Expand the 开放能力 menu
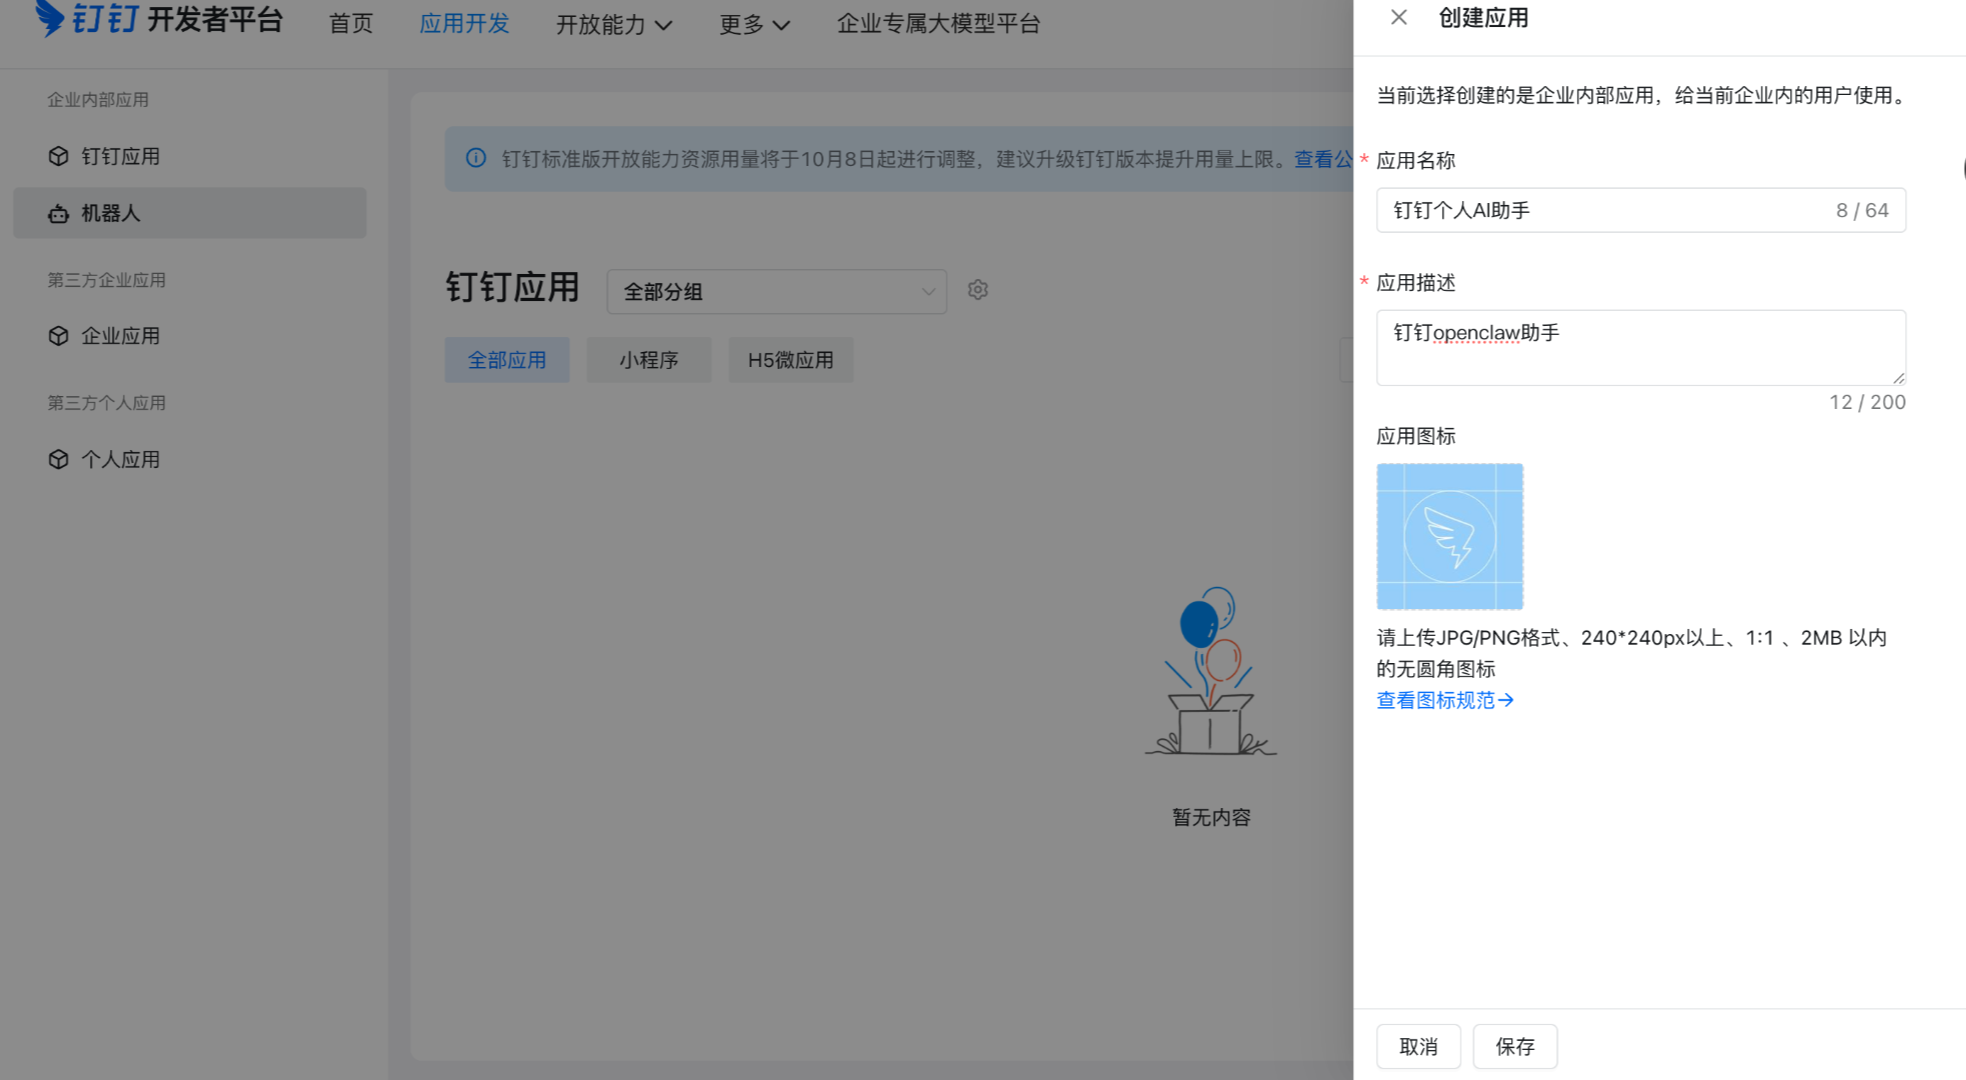The width and height of the screenshot is (1966, 1080). click(x=613, y=24)
